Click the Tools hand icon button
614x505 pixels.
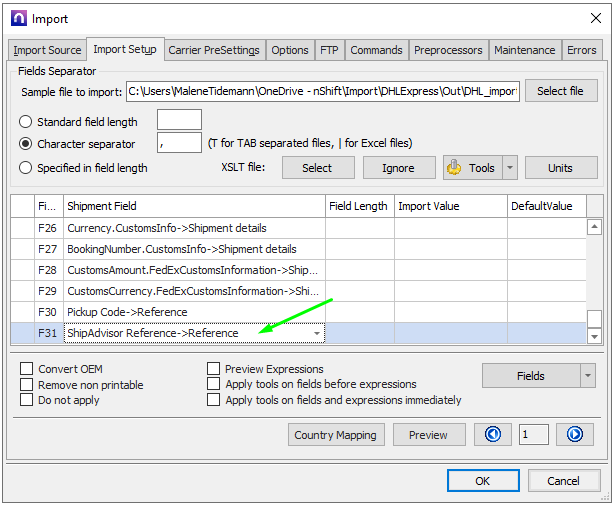tap(471, 168)
